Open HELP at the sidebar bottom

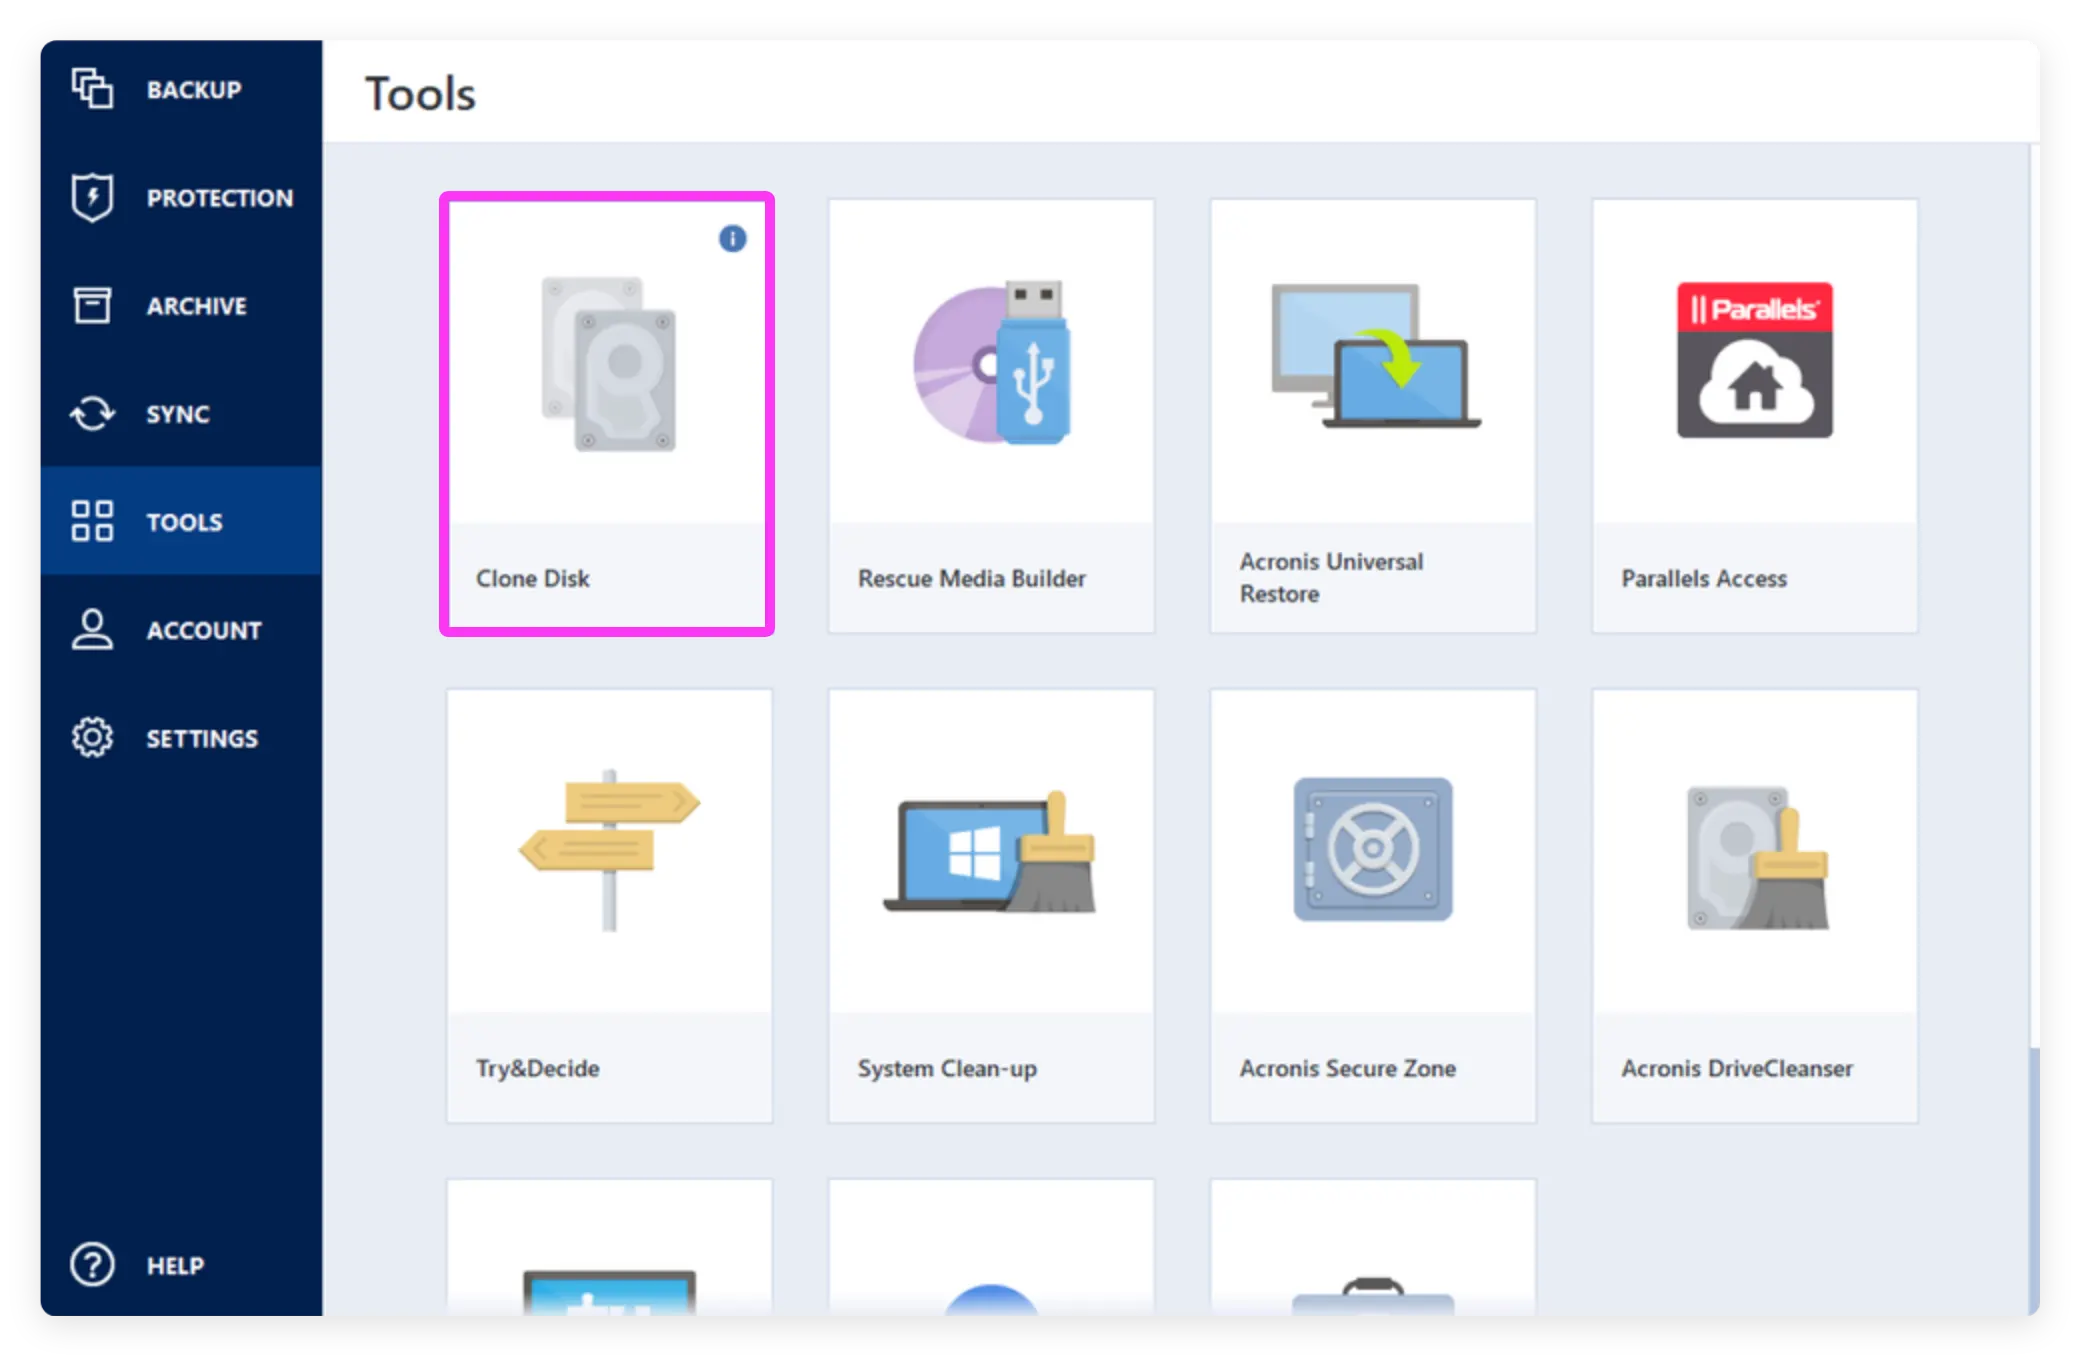pos(181,1264)
